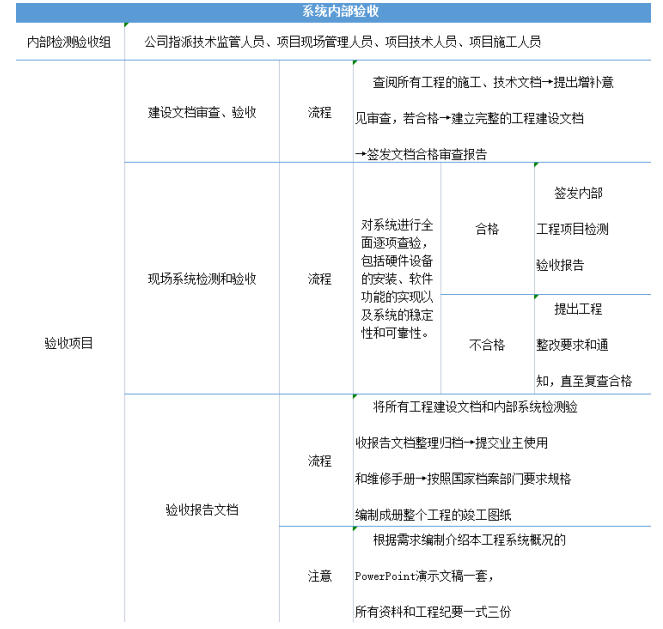Image resolution: width=663 pixels, height=629 pixels.
Task: Select the 建设文档审查、验收 cell
Action: (202, 112)
